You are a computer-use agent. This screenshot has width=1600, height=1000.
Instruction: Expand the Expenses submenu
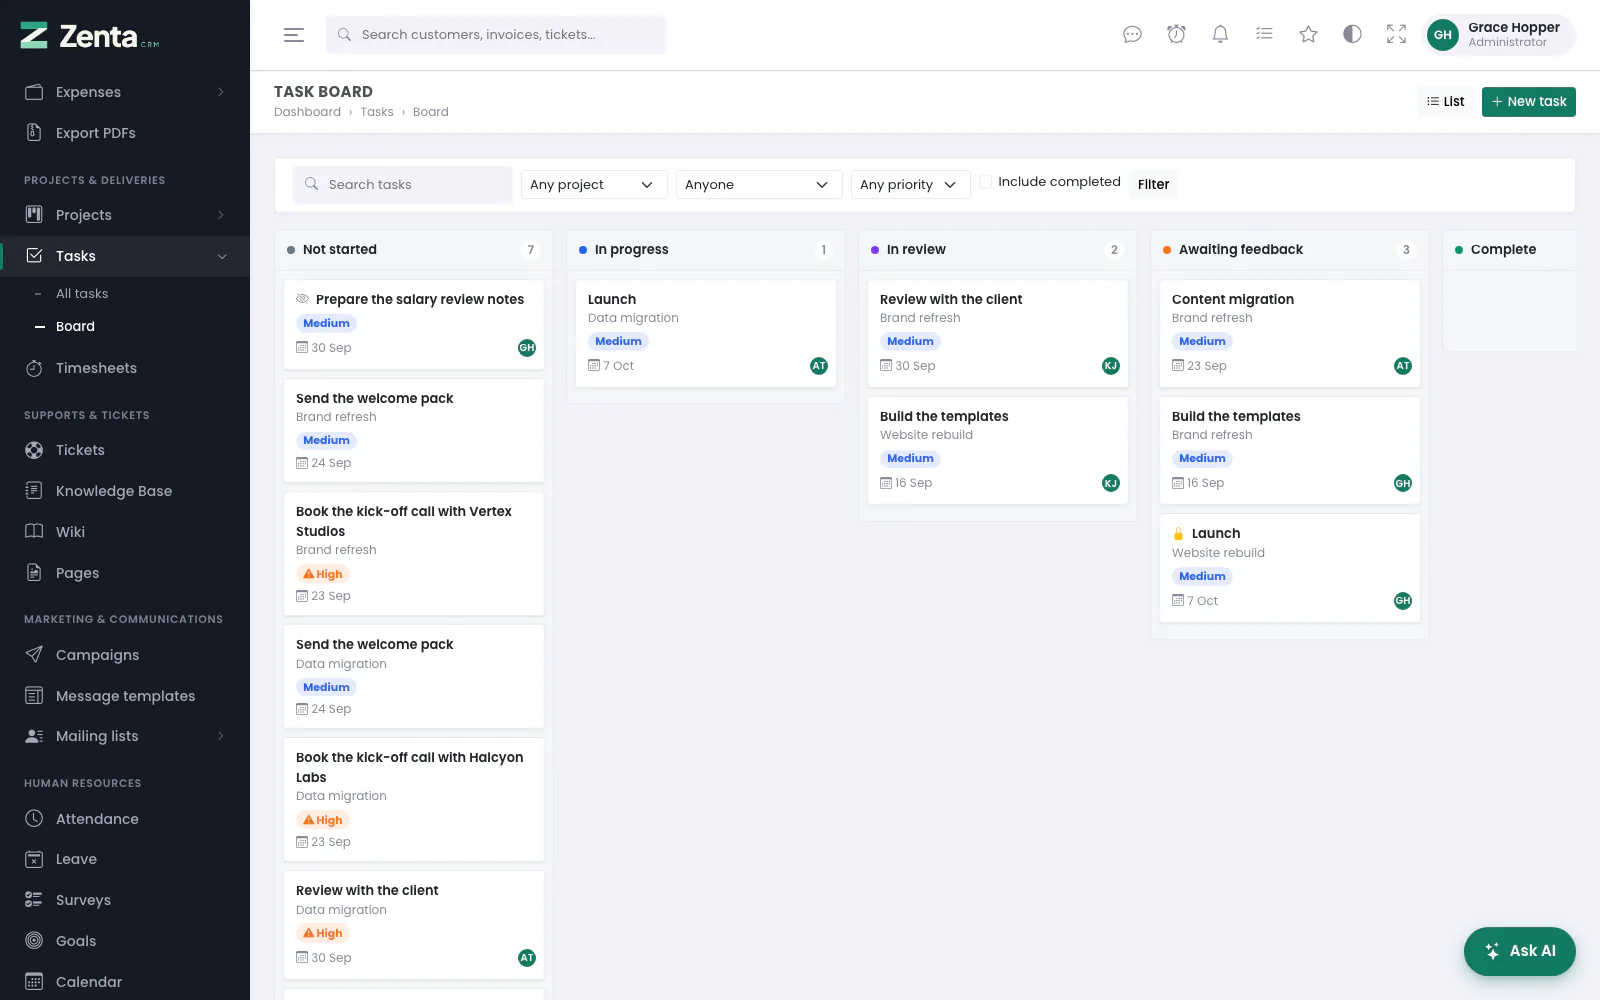[221, 92]
